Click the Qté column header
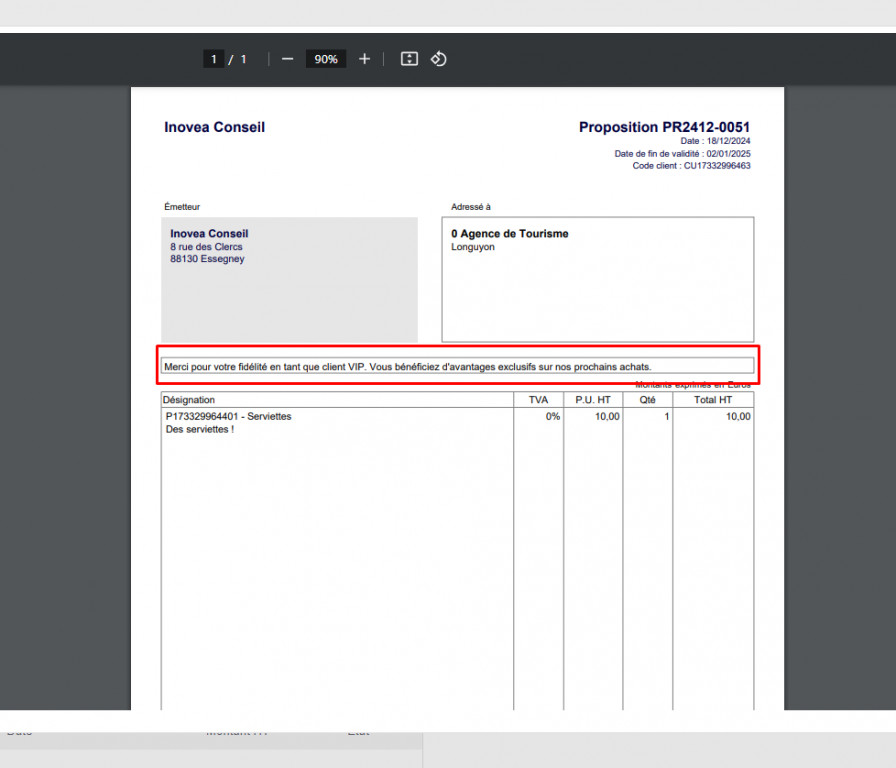The height and width of the screenshot is (768, 896). pyautogui.click(x=647, y=400)
